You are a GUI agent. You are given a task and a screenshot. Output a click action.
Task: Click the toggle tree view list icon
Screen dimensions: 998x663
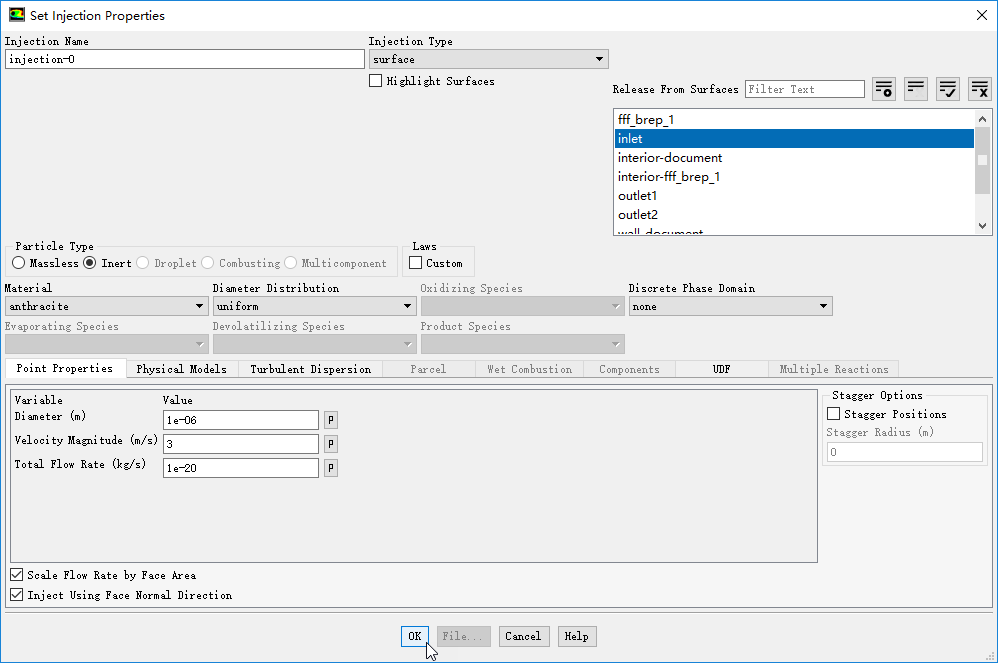[884, 89]
